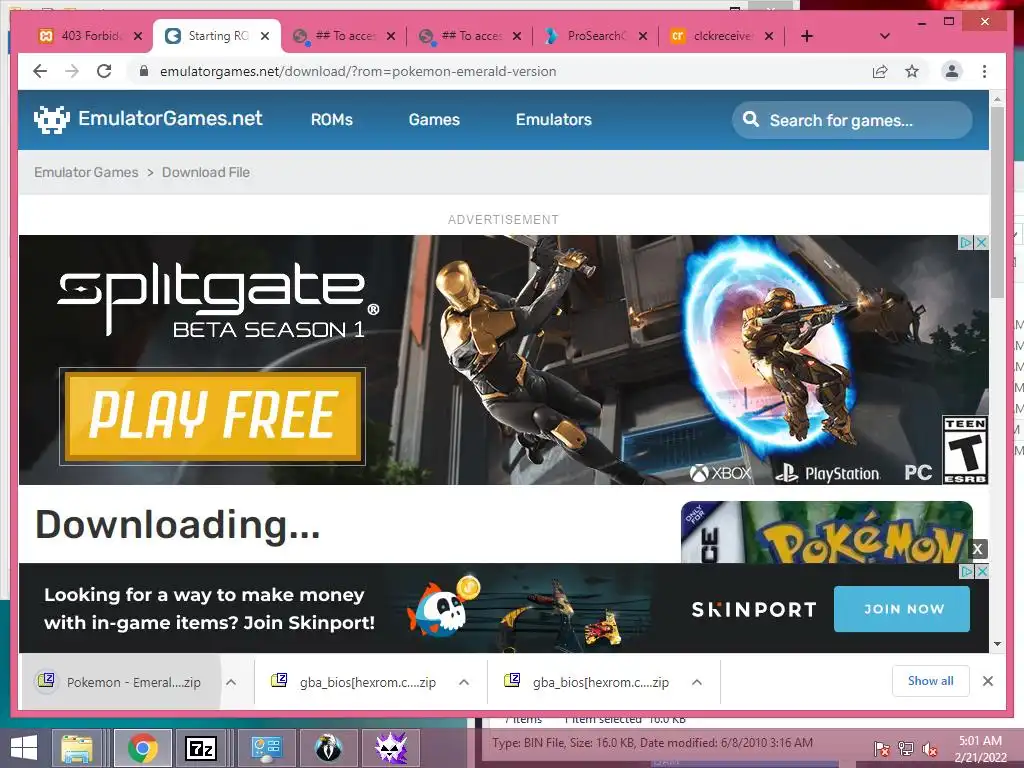Open the Windows Start menu
Screen dimensions: 1024x768
(x=24, y=748)
